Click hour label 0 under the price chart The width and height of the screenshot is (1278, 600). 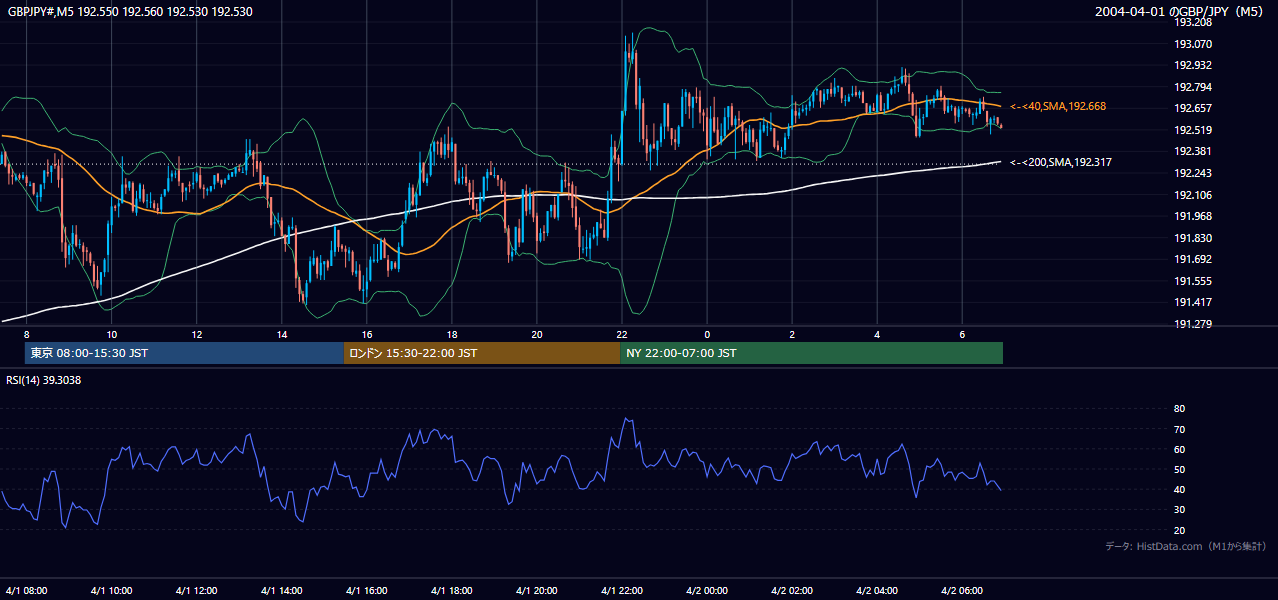[707, 334]
